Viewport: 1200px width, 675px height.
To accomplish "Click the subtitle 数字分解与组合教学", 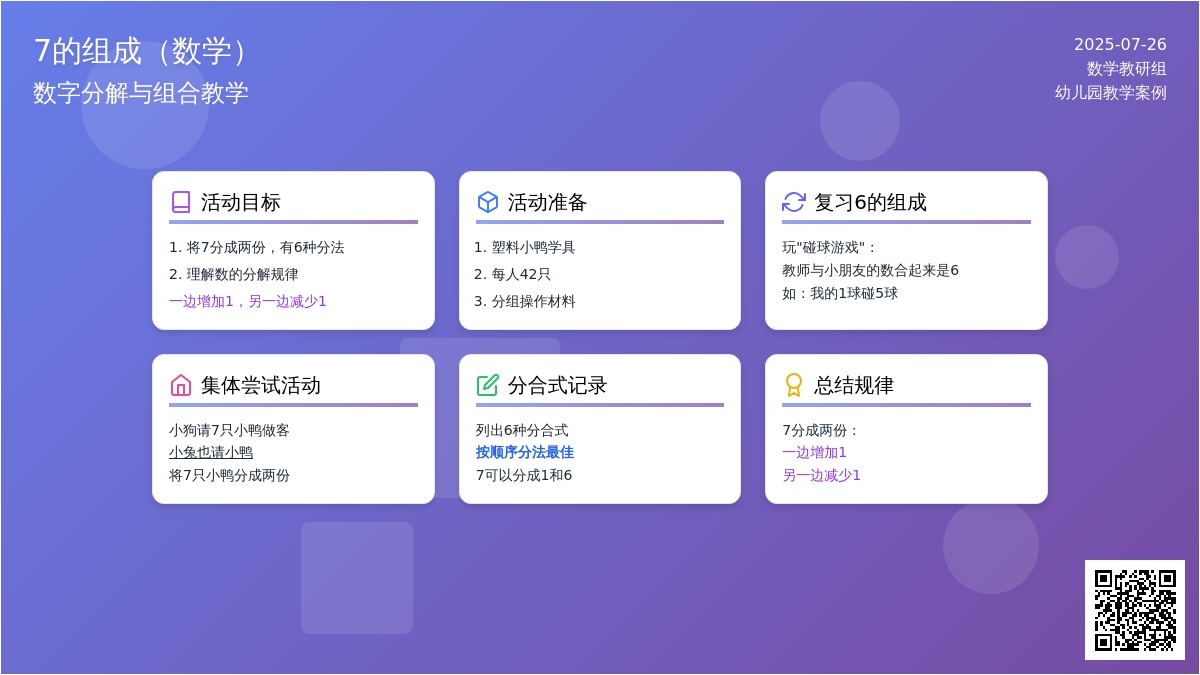I will (x=141, y=93).
